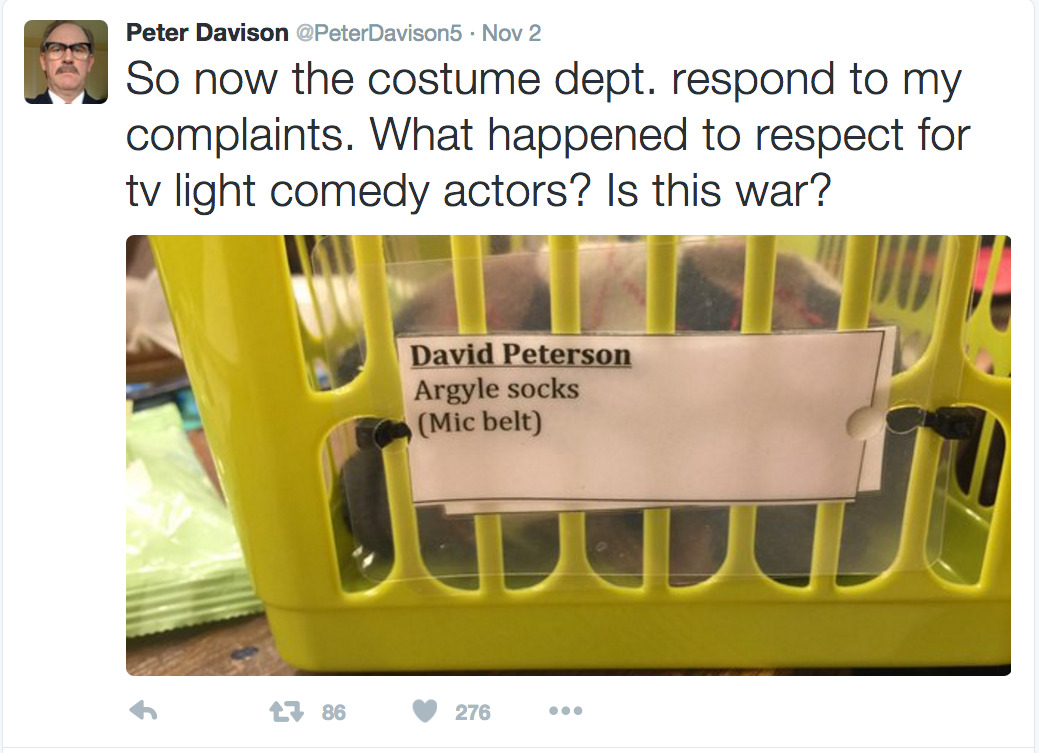Click the first line of tweet text

coord(543,80)
